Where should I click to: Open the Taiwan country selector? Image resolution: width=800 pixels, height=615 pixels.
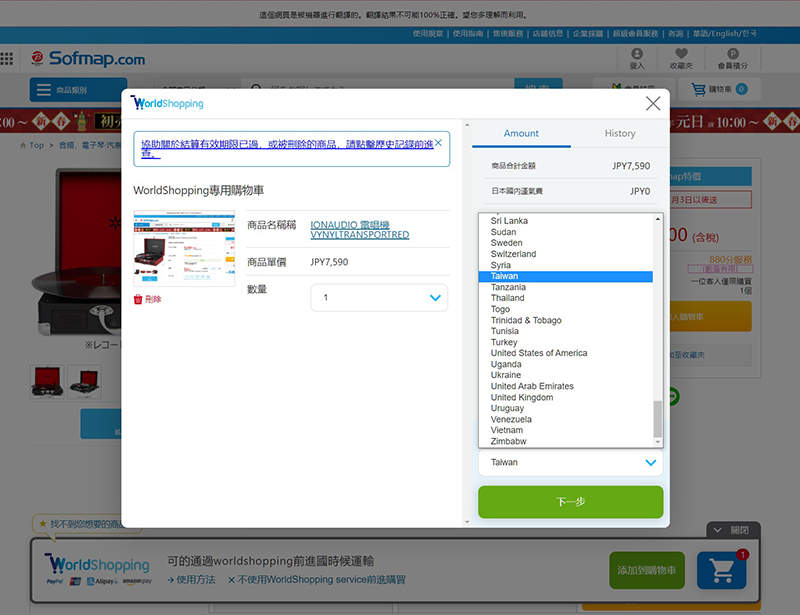tap(570, 462)
